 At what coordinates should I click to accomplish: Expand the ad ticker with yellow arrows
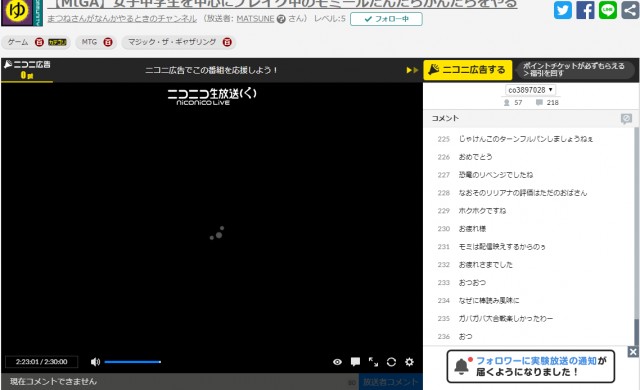click(412, 70)
